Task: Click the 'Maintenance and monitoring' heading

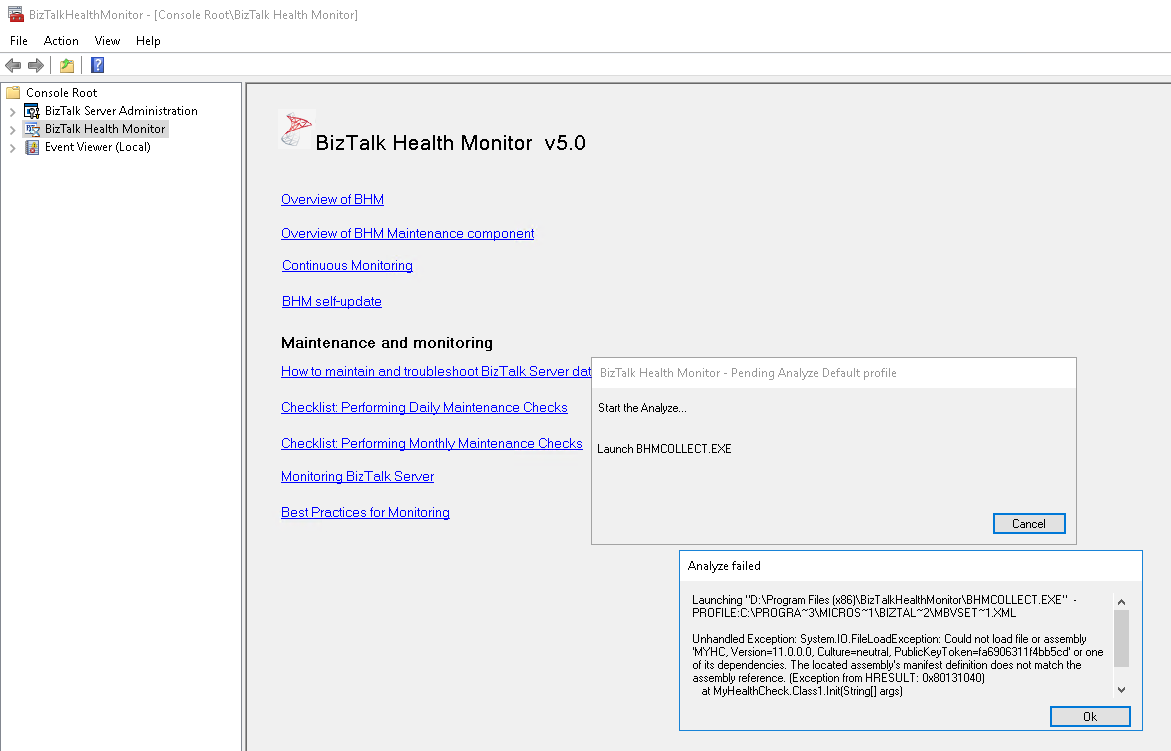Action: pyautogui.click(x=387, y=343)
